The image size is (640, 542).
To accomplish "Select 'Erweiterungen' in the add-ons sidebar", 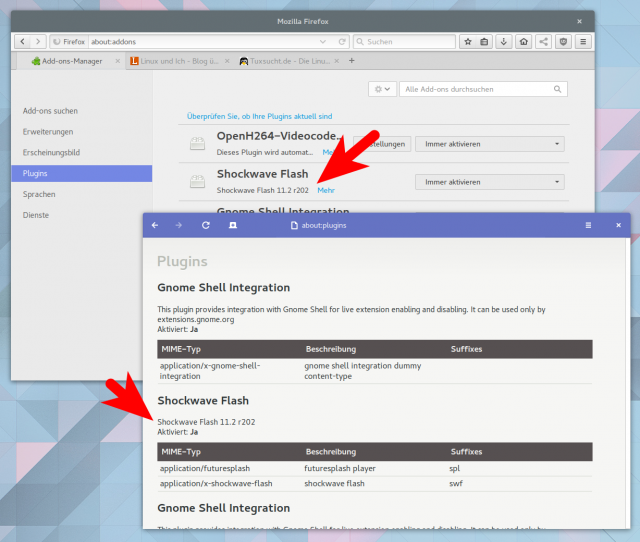I will (x=46, y=131).
